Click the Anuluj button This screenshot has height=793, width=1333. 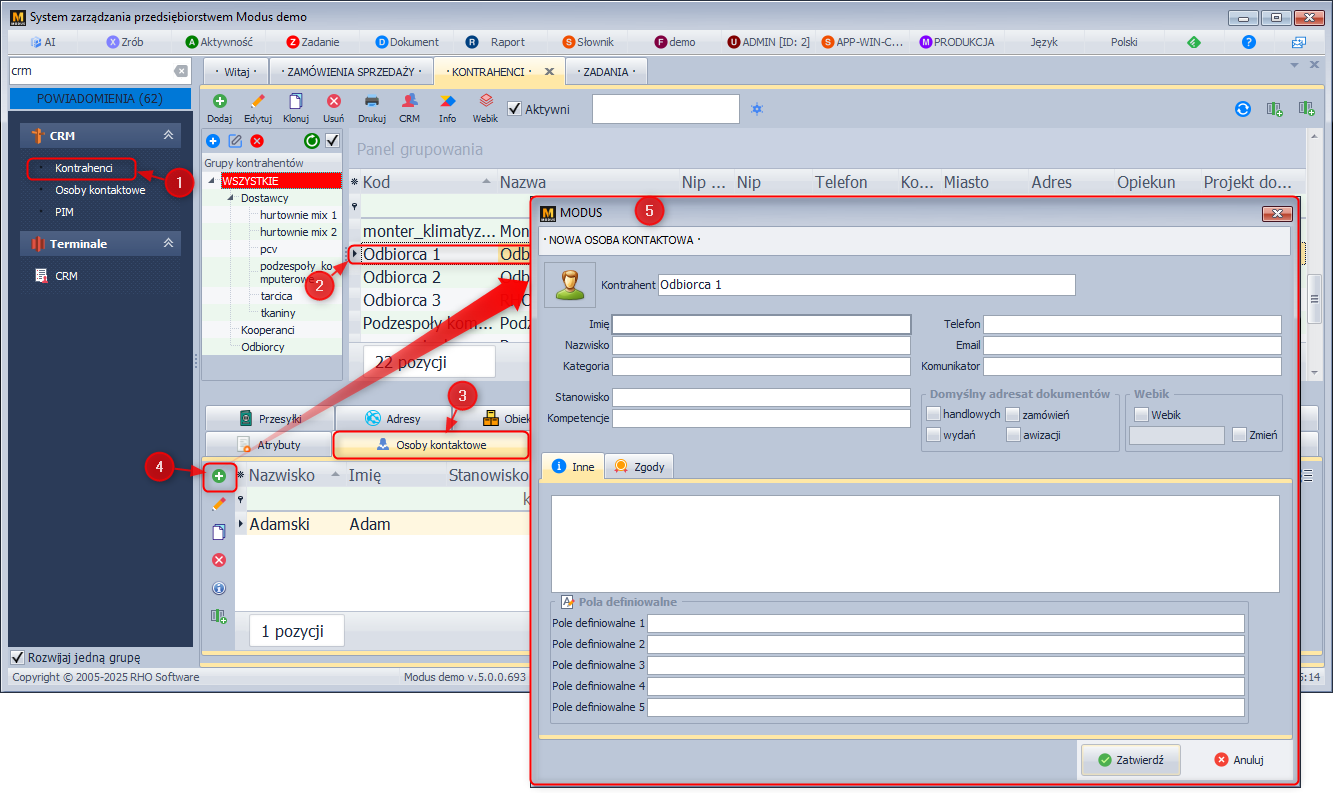tap(1238, 760)
